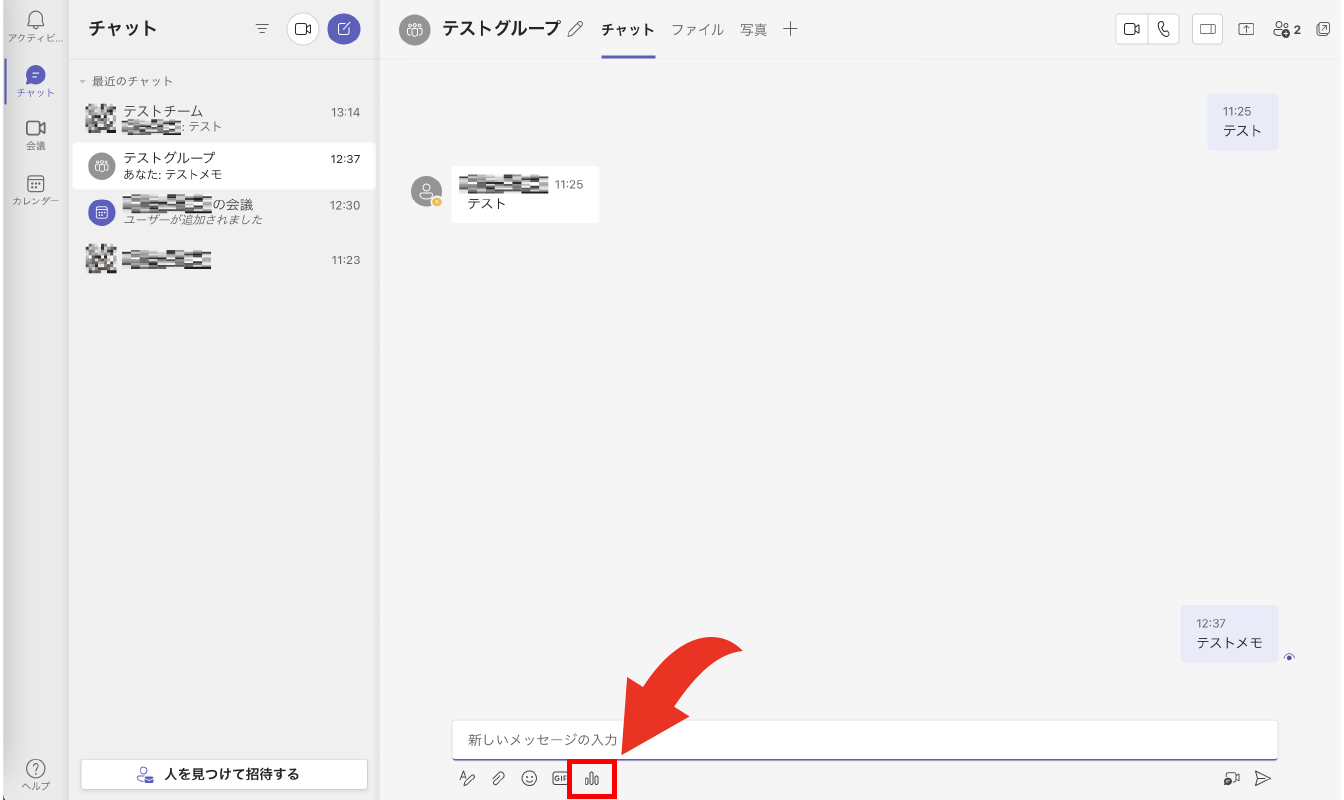Collapse the 最近のチャット section
The image size is (1344, 800).
83,81
